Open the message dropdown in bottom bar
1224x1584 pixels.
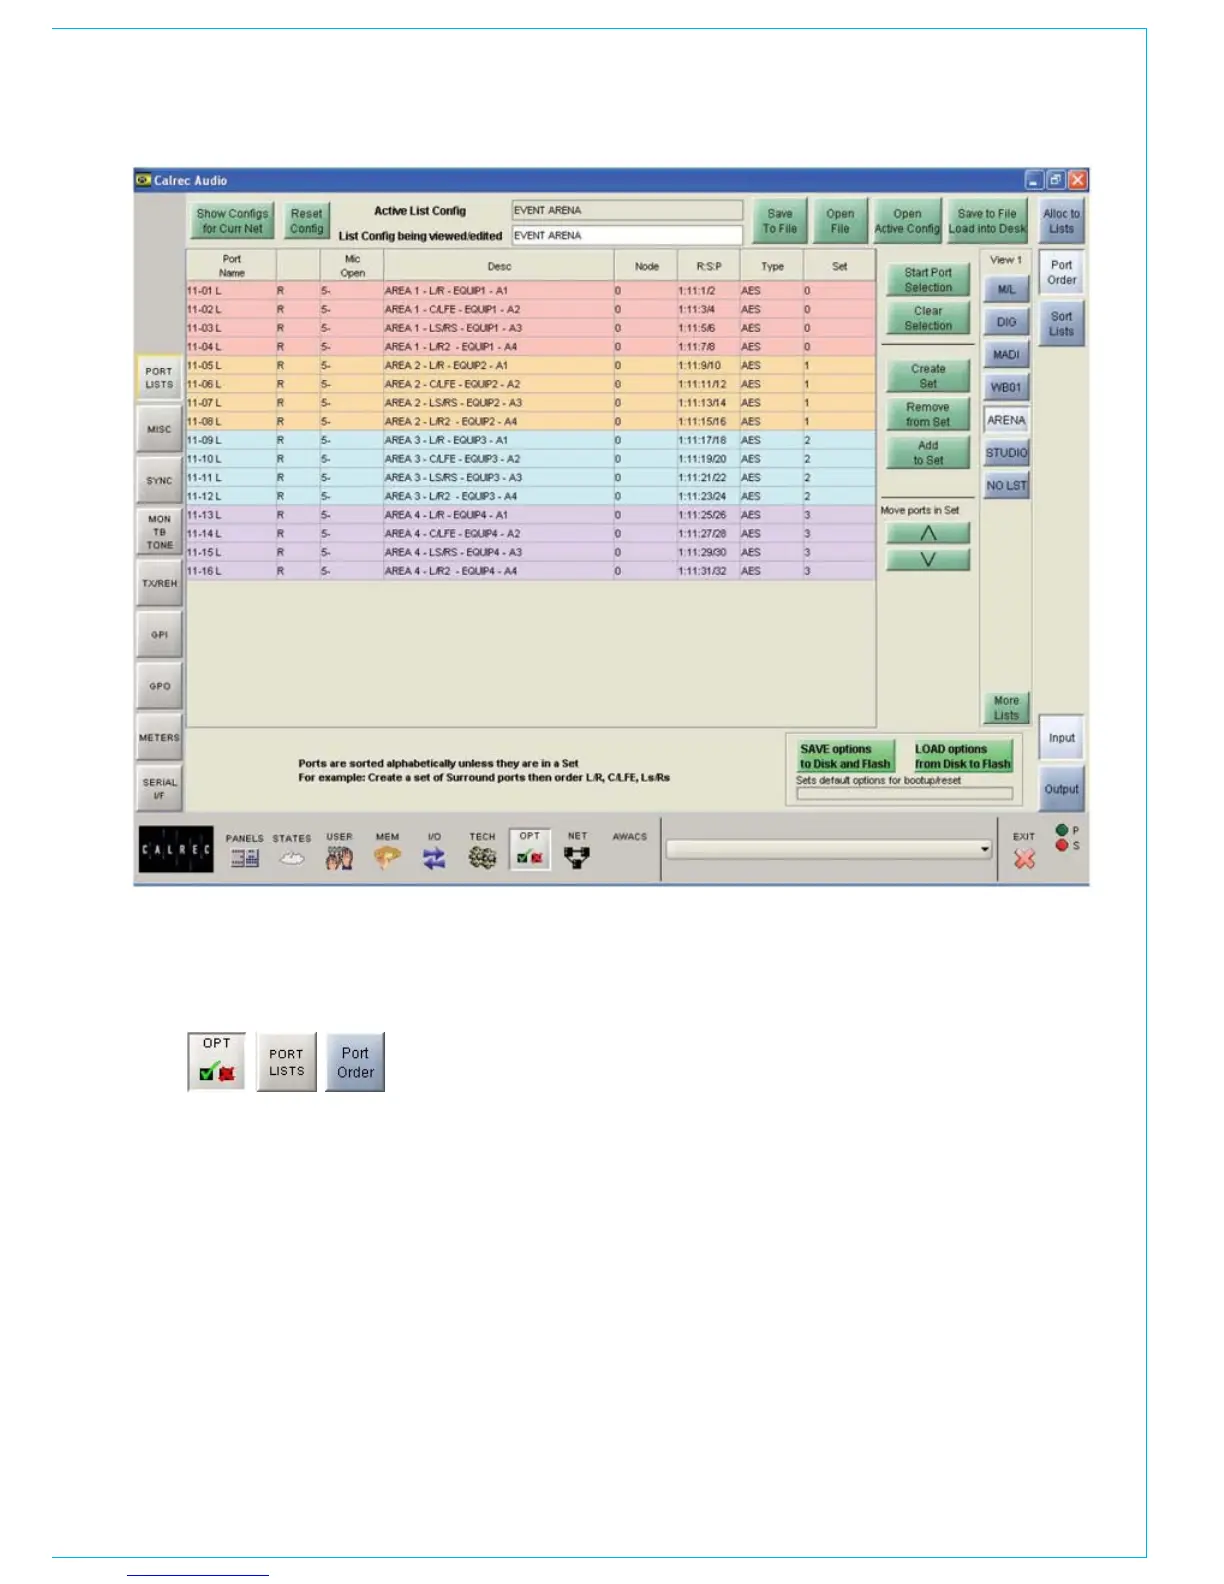[x=829, y=849]
